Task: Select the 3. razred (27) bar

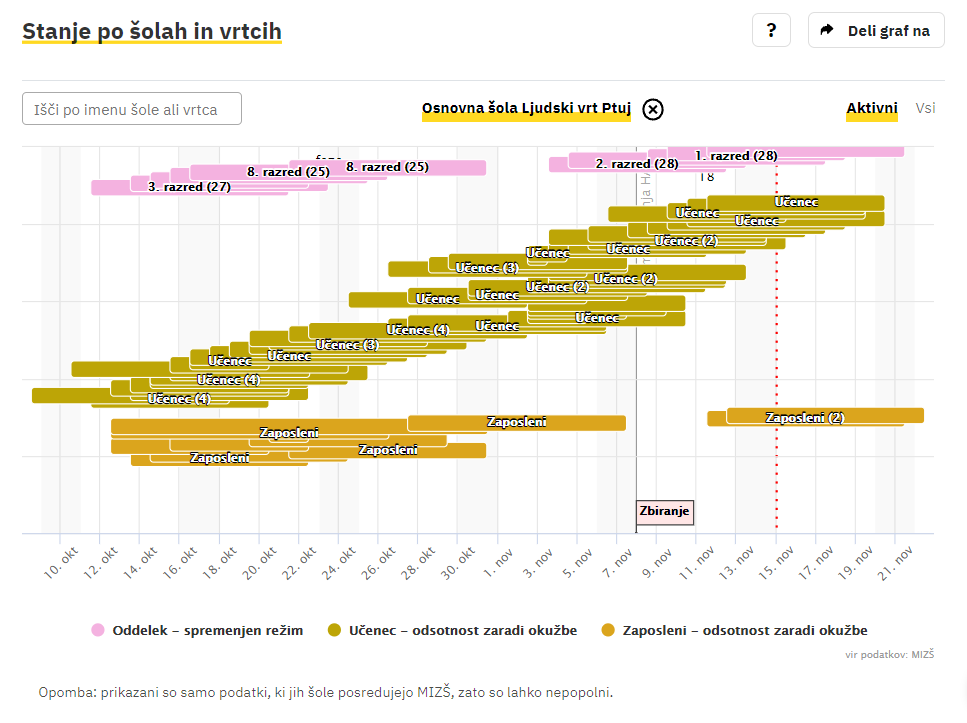Action: [x=189, y=187]
